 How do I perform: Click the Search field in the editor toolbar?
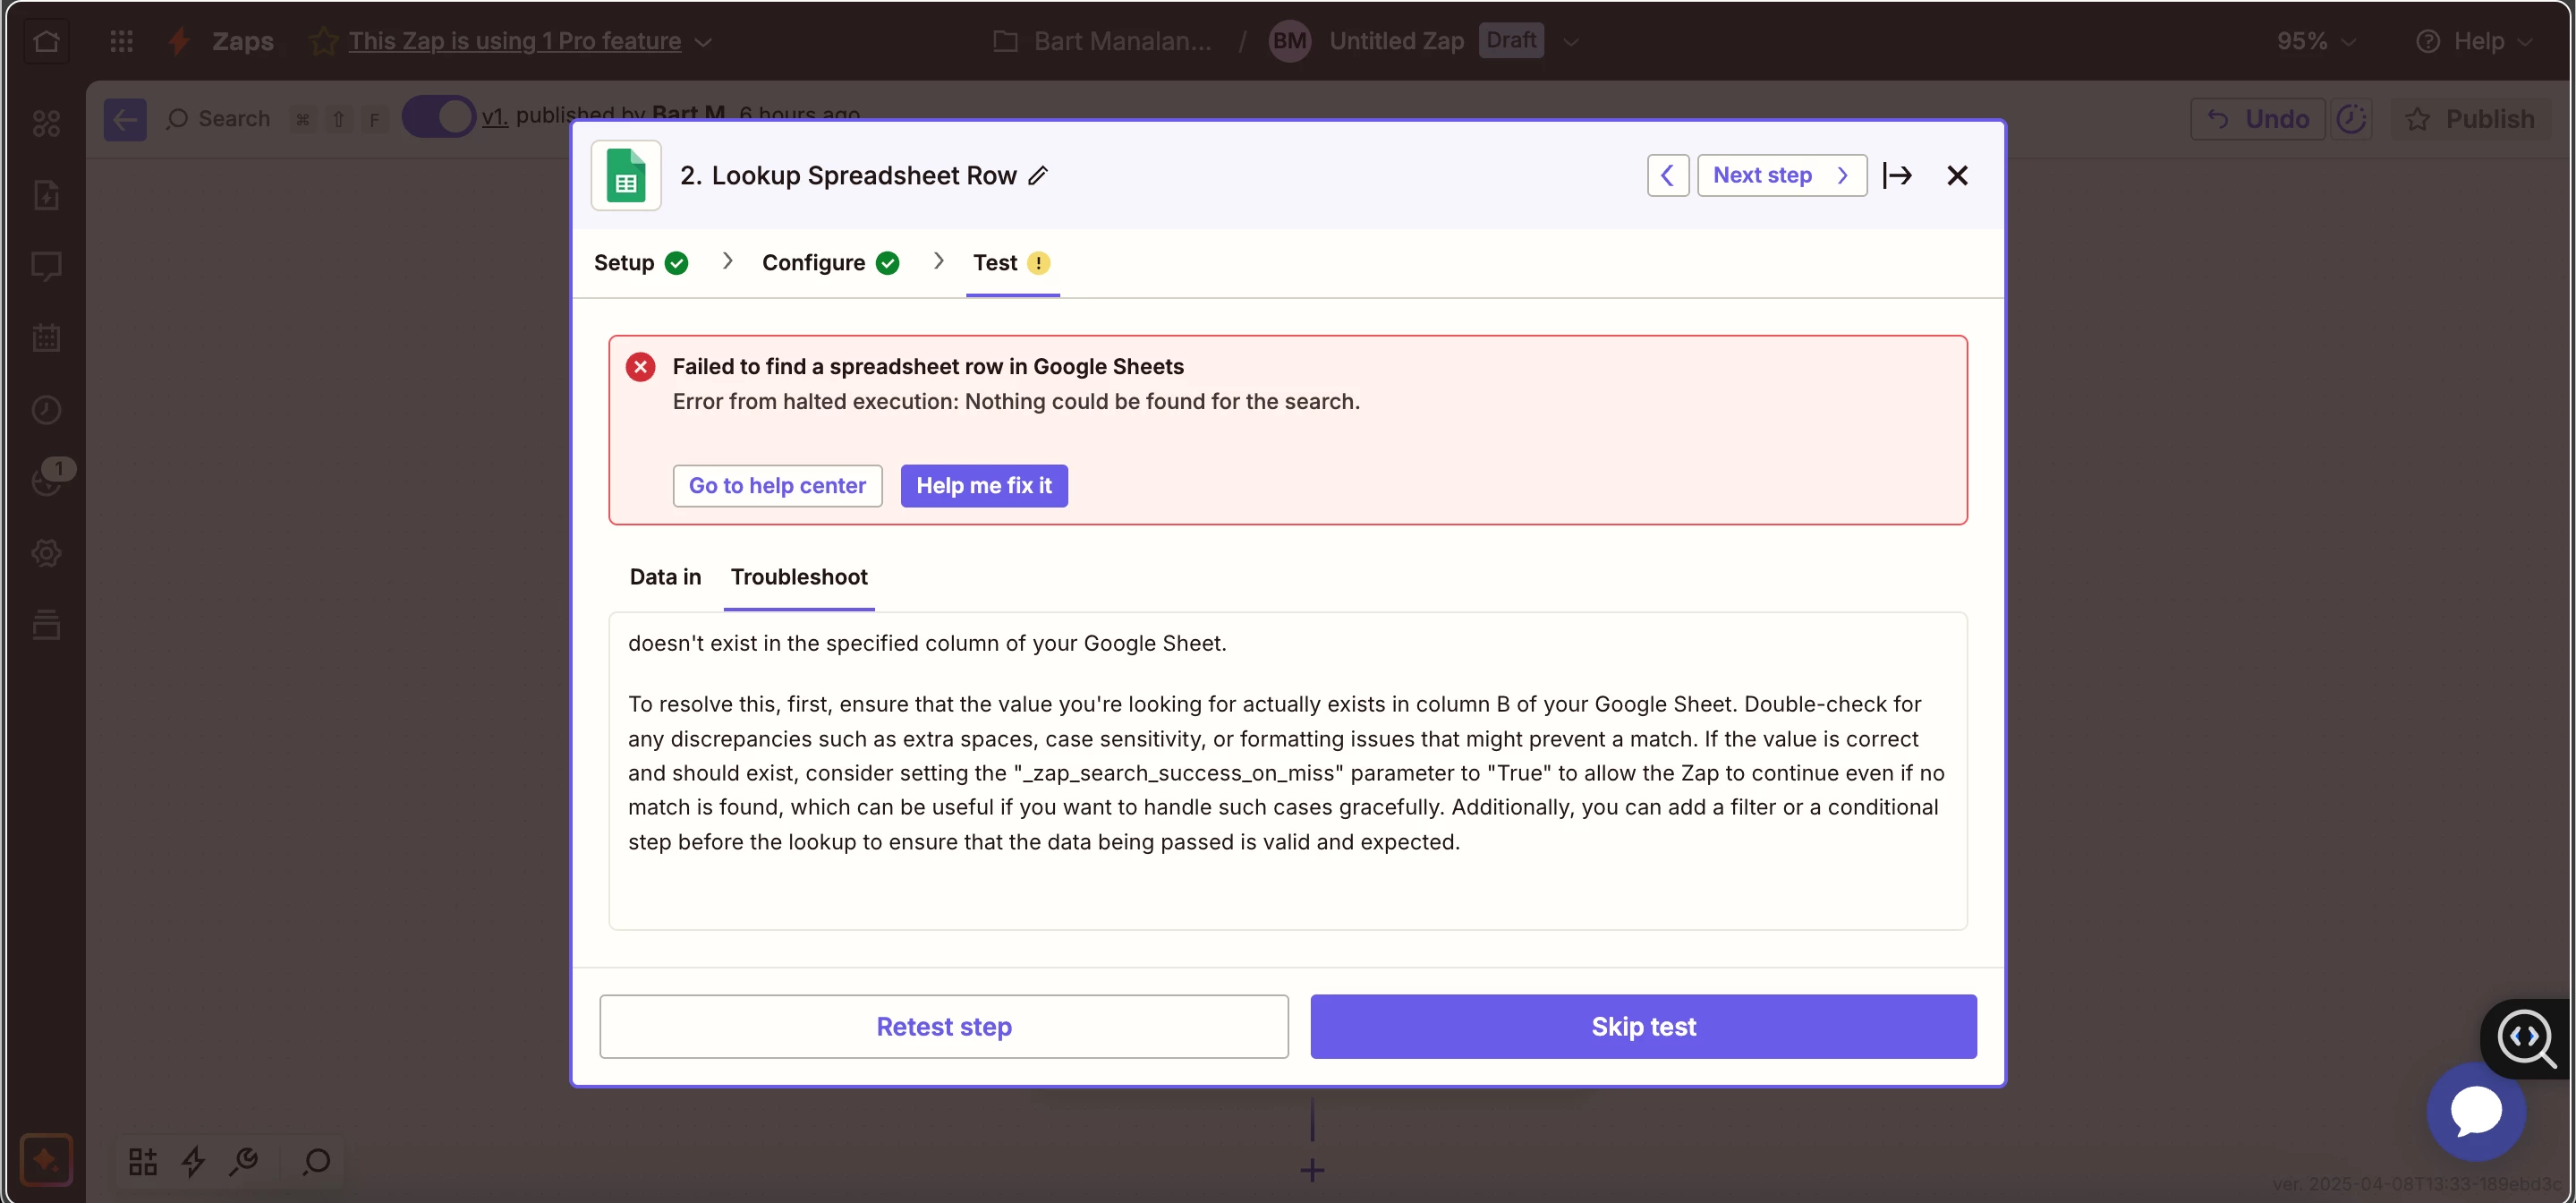coord(220,119)
